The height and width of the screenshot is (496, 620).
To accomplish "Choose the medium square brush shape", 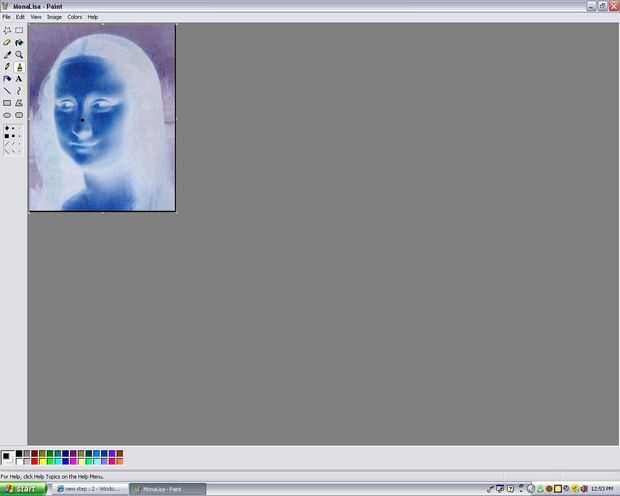I will (x=13, y=136).
